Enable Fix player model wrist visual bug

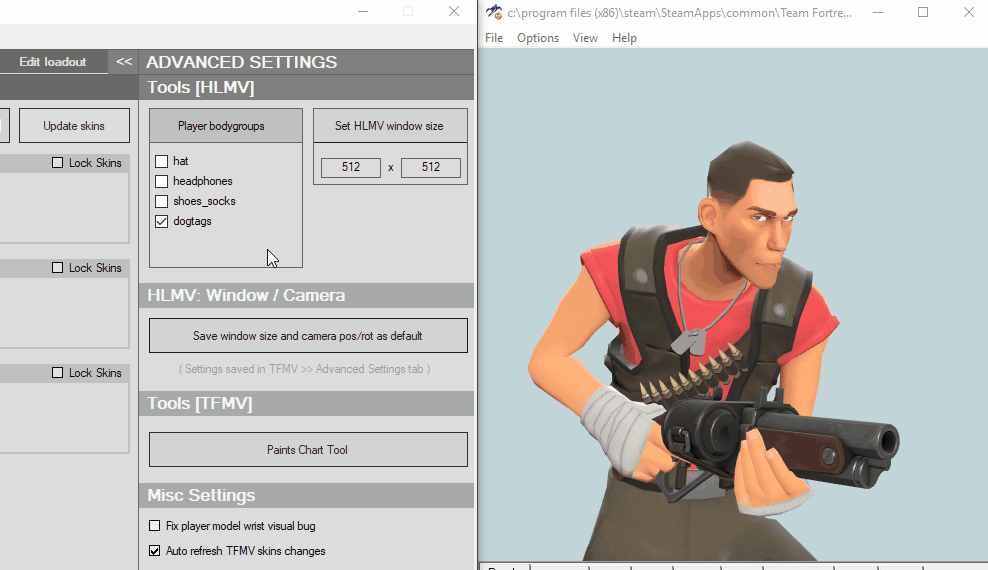click(154, 525)
